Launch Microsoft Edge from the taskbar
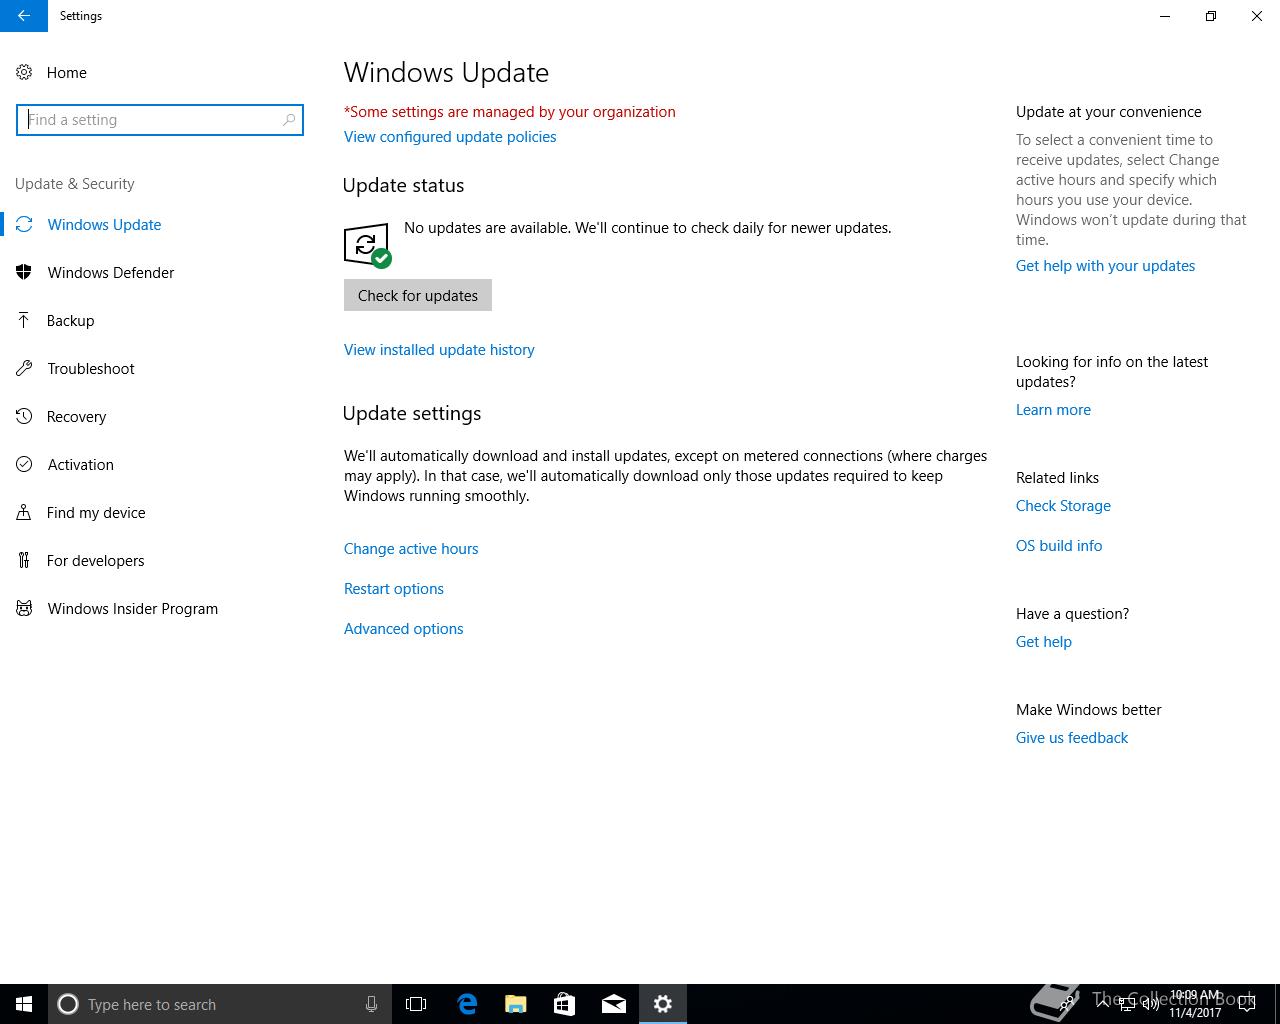 point(467,1004)
